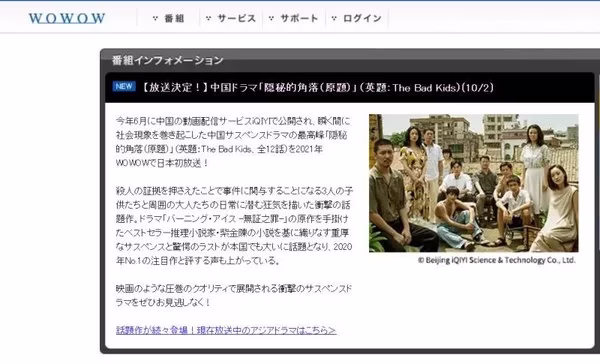Click the WOWOW logo
The width and height of the screenshot is (600, 364).
pos(67,18)
